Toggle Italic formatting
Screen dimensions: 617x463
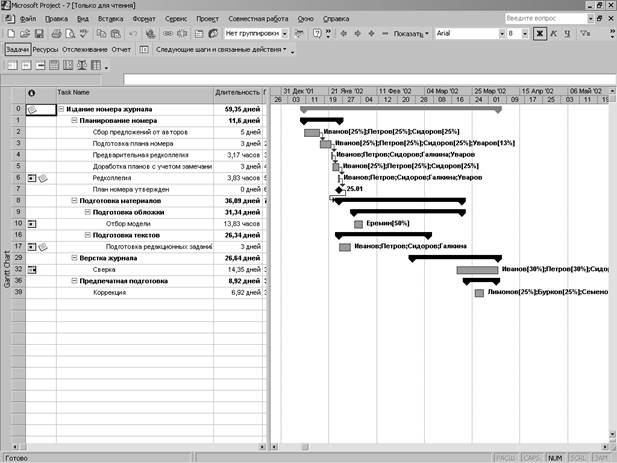pyautogui.click(x=553, y=34)
